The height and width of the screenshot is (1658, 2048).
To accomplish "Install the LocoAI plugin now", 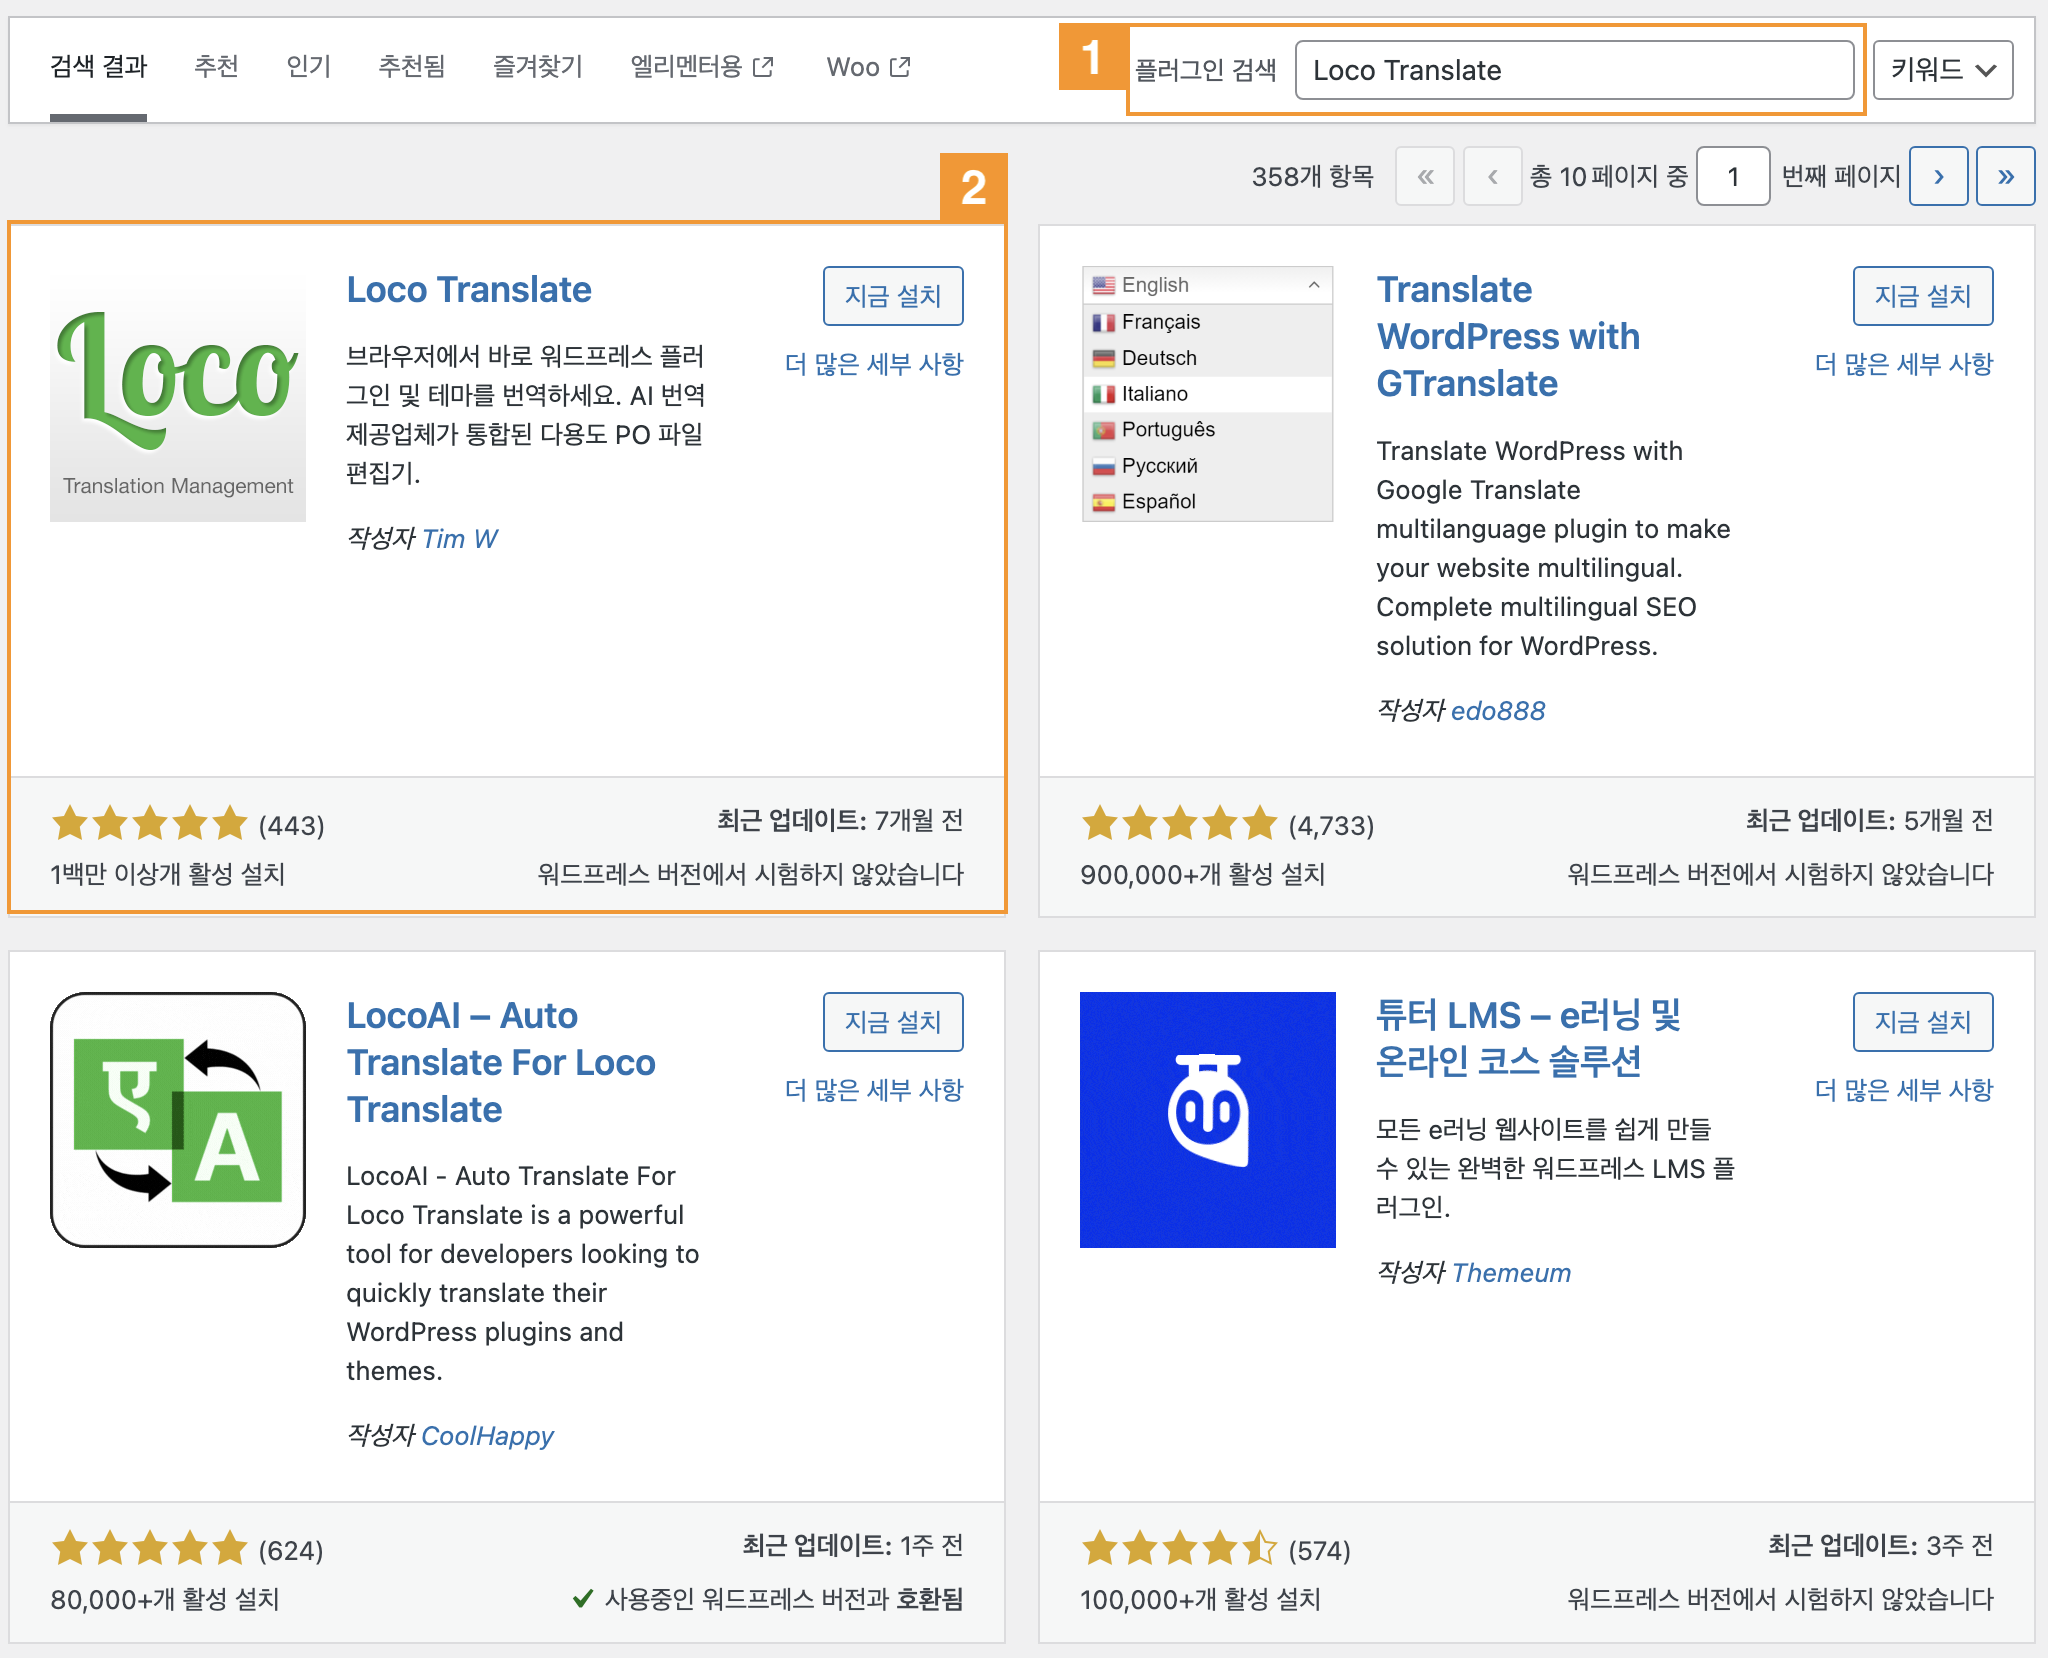I will [x=892, y=1022].
